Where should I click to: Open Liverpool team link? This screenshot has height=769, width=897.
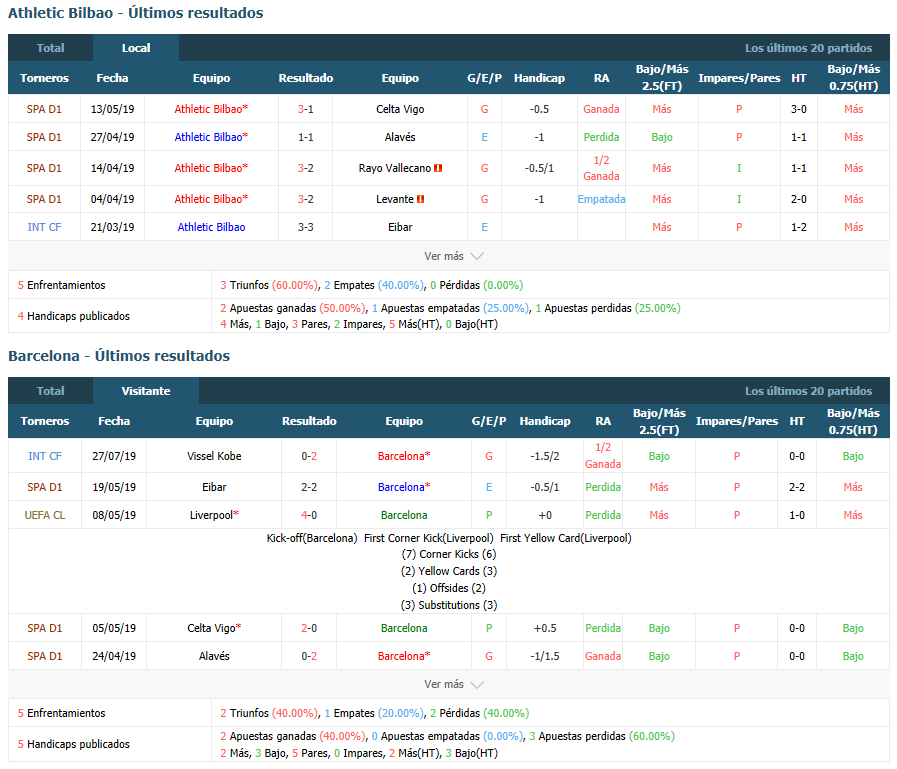pyautogui.click(x=214, y=515)
